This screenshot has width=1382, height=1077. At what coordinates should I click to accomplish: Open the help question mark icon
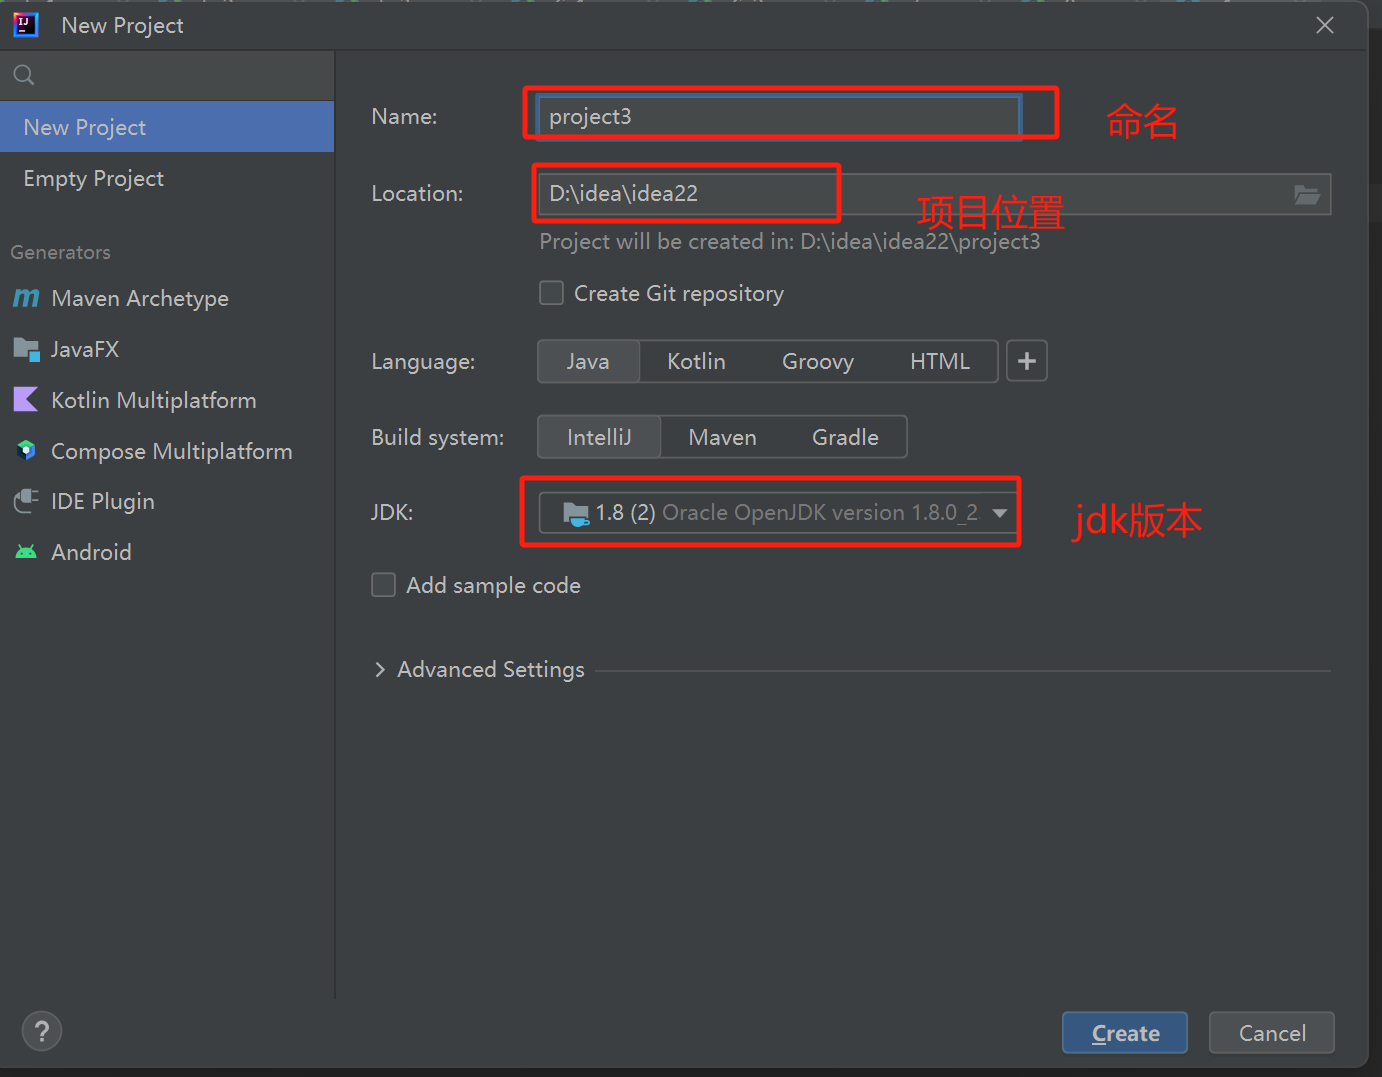pyautogui.click(x=41, y=1030)
